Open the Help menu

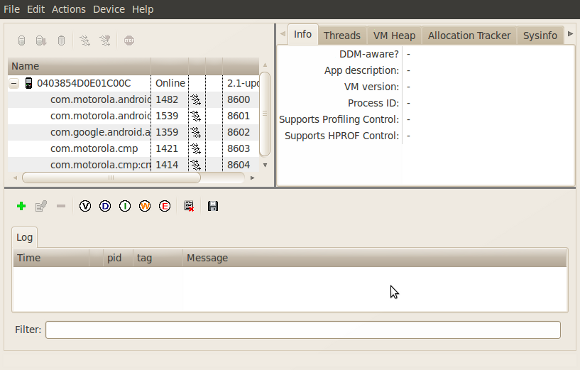(143, 9)
